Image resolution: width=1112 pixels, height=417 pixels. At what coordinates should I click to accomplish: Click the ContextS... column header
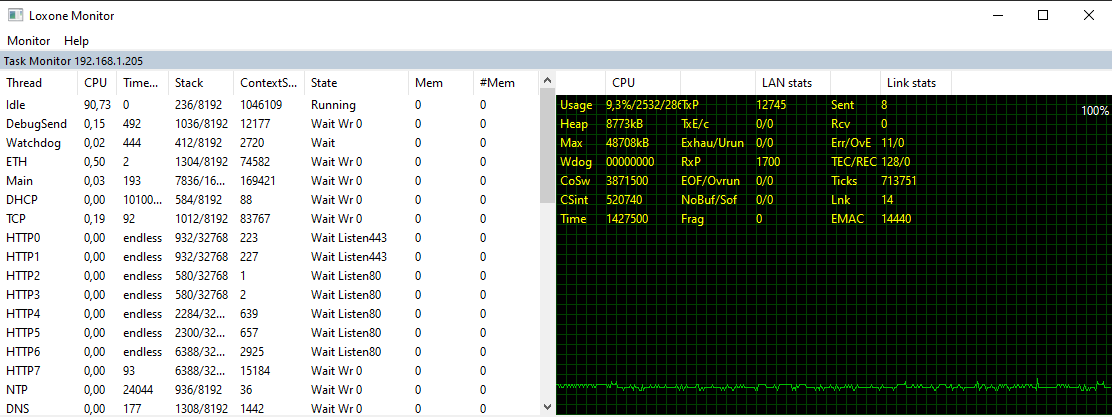(268, 83)
